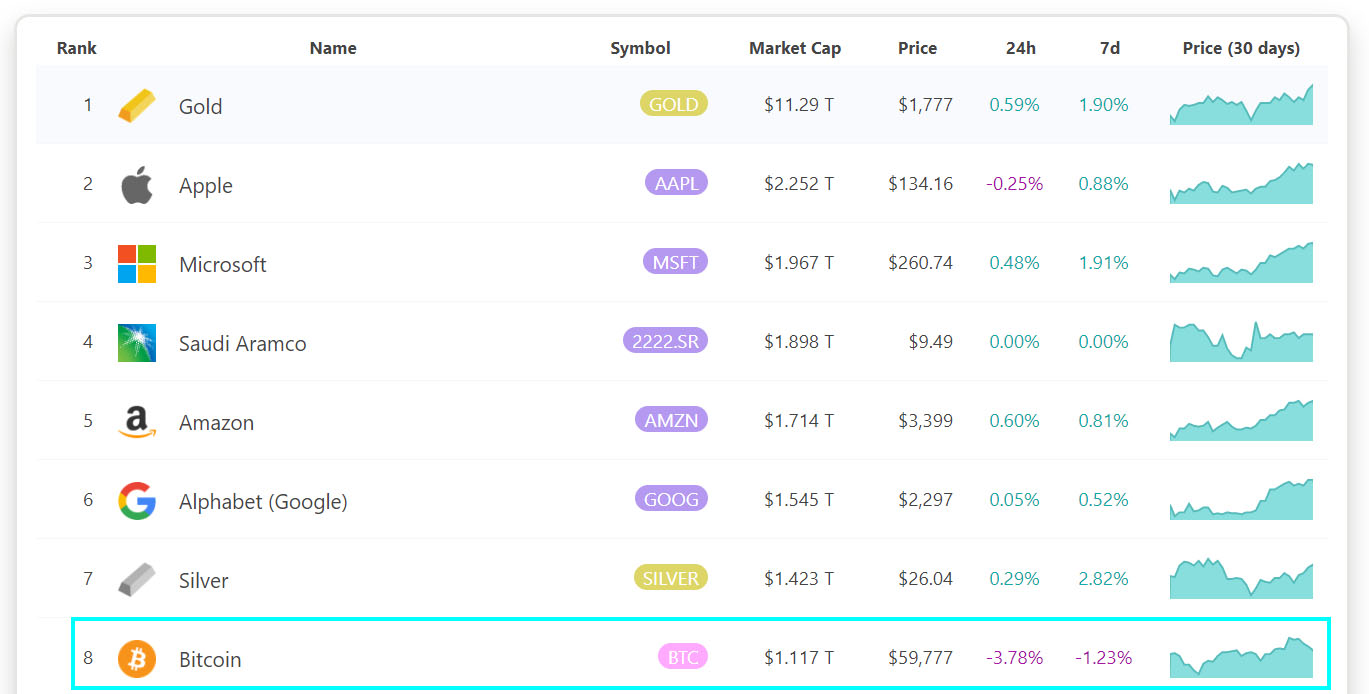Click the yellow SILVER symbol badge
Viewport: 1369px width, 694px height.
(670, 577)
